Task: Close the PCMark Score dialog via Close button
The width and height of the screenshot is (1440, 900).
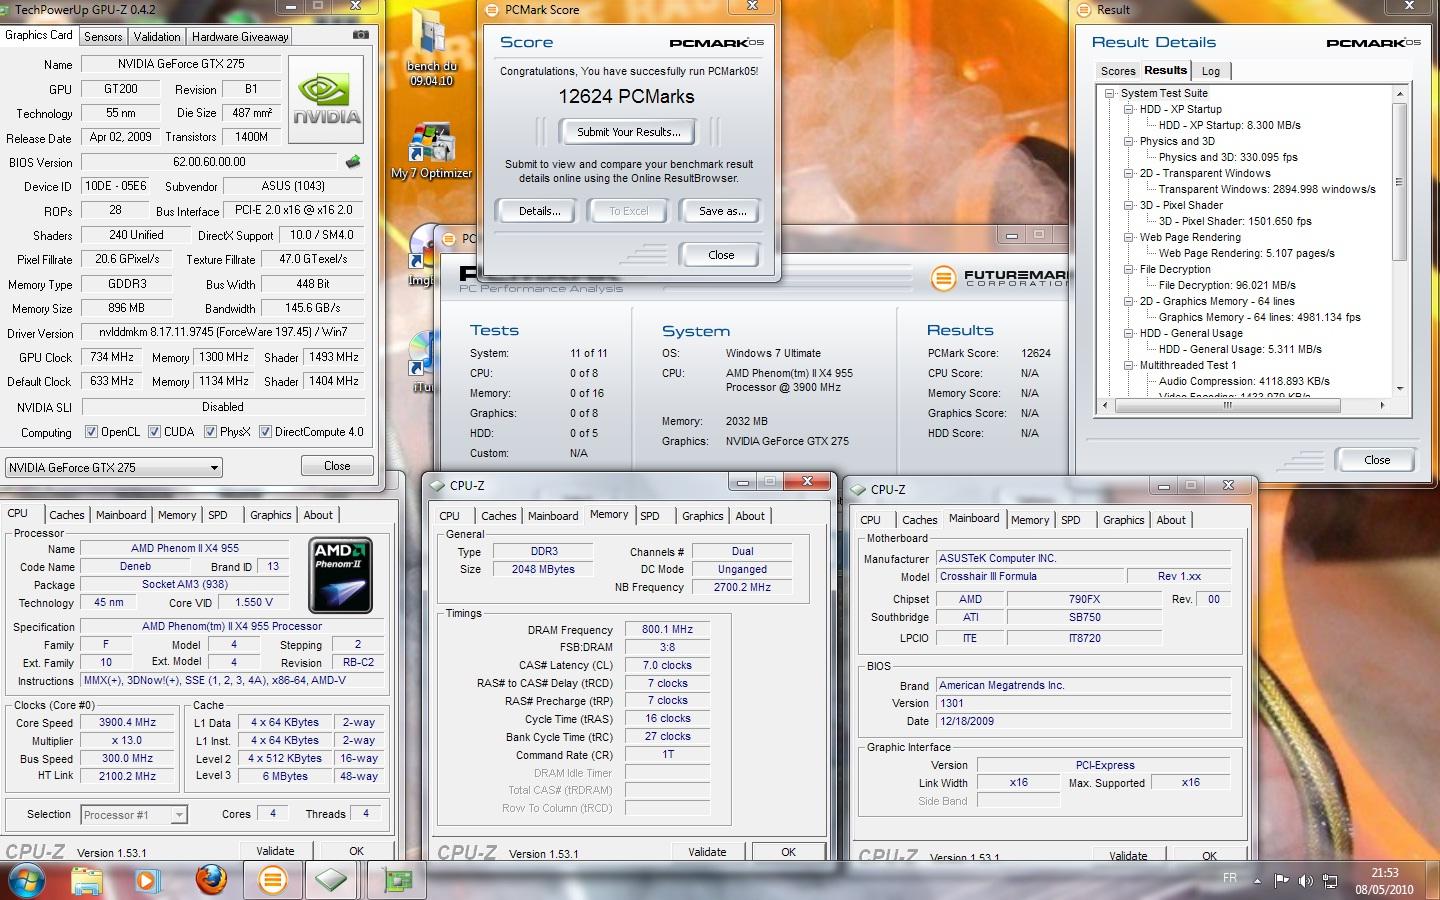Action: (x=721, y=255)
